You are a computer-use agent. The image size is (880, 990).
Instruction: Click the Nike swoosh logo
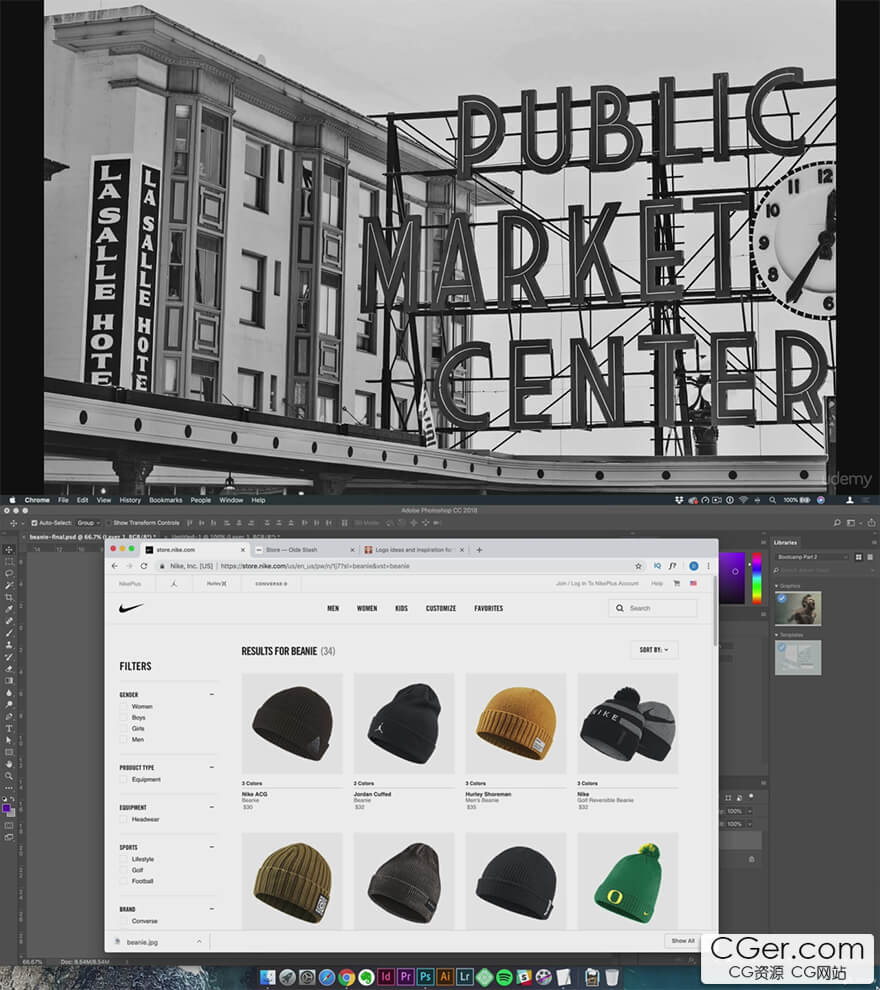[131, 608]
